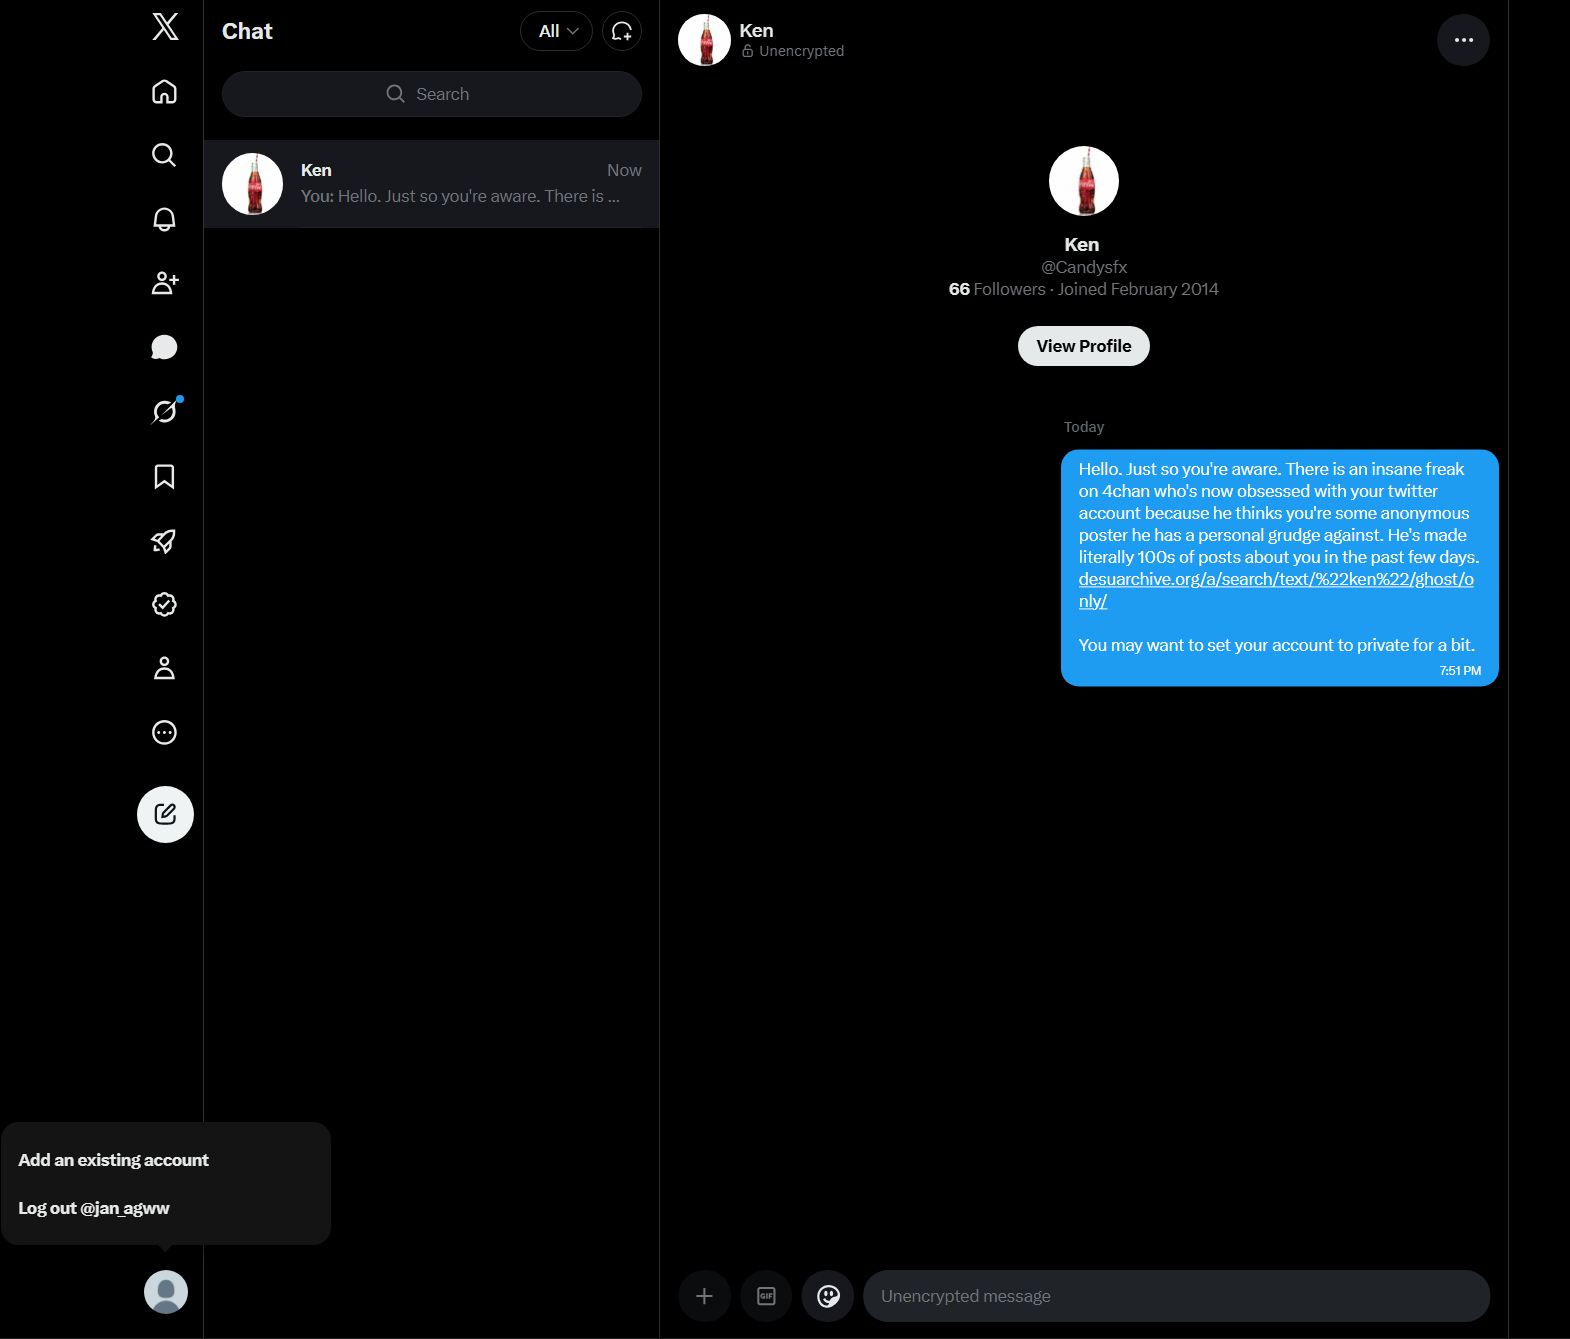Viewport: 1570px width, 1339px height.
Task: Click the X logo icon
Action: click(x=165, y=27)
